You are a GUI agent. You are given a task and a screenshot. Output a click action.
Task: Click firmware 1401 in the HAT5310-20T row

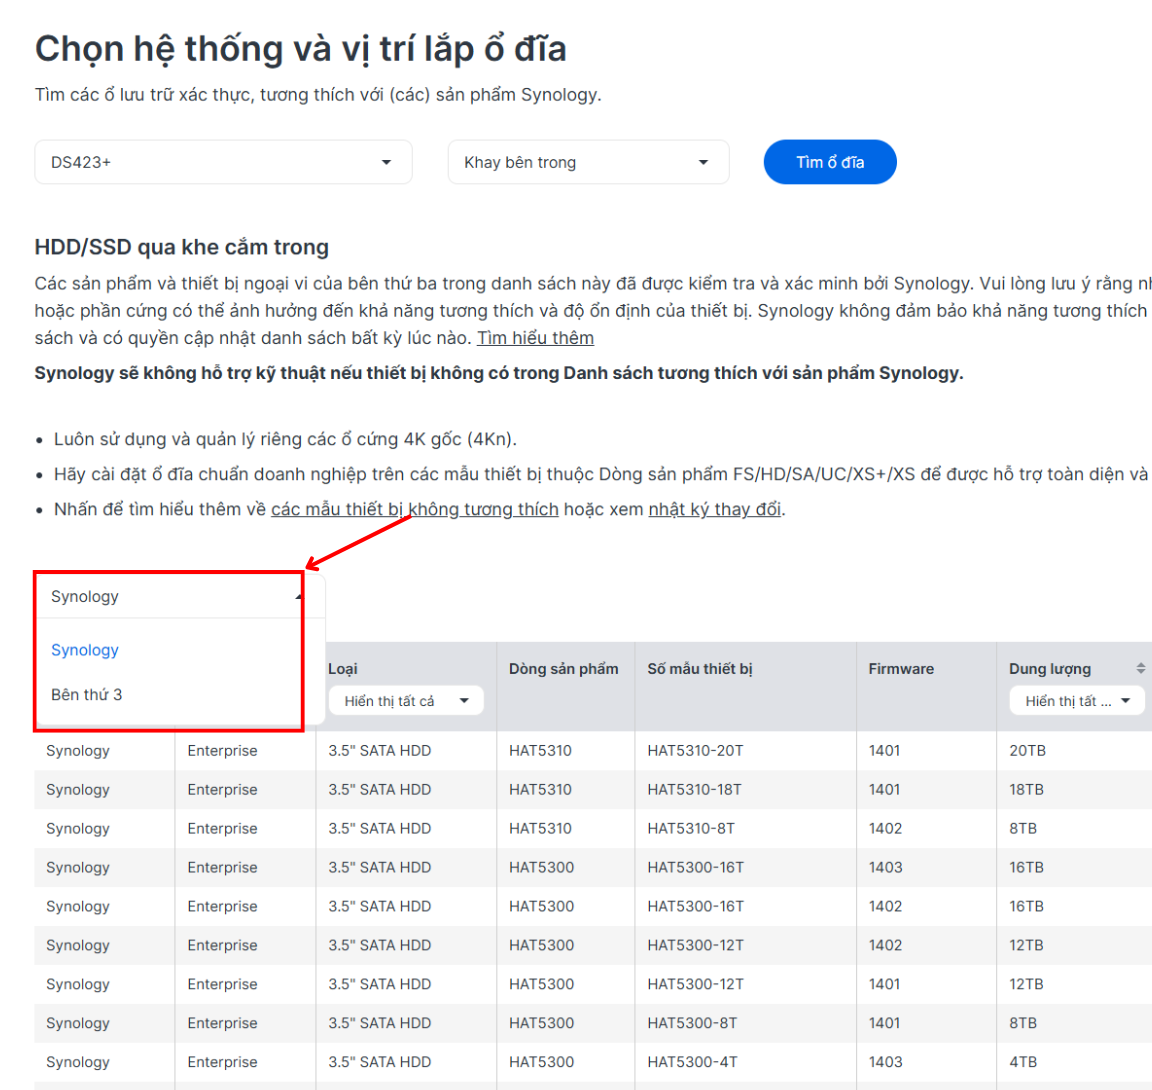tap(884, 751)
